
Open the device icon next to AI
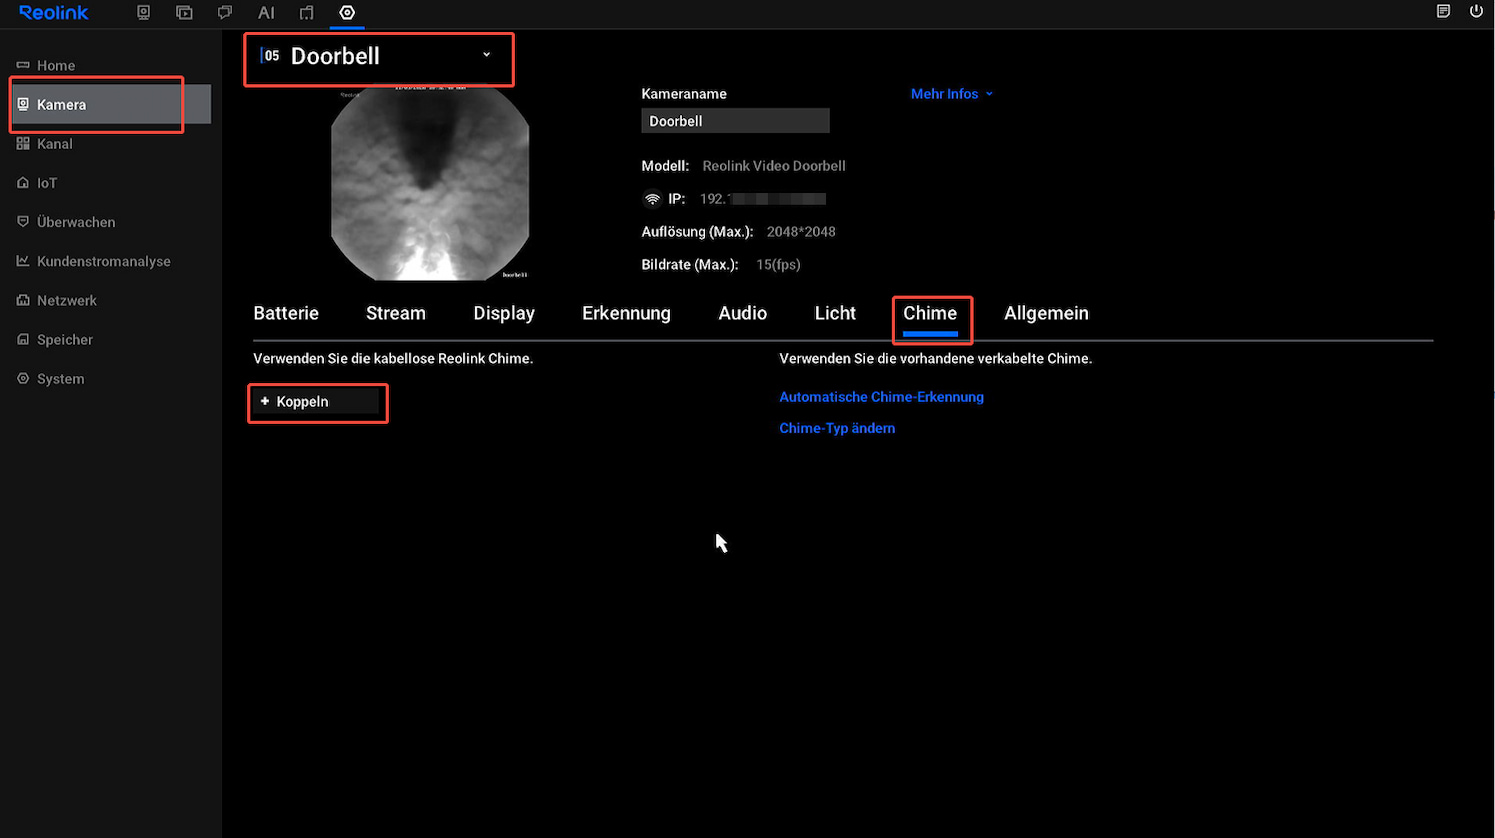tap(307, 12)
